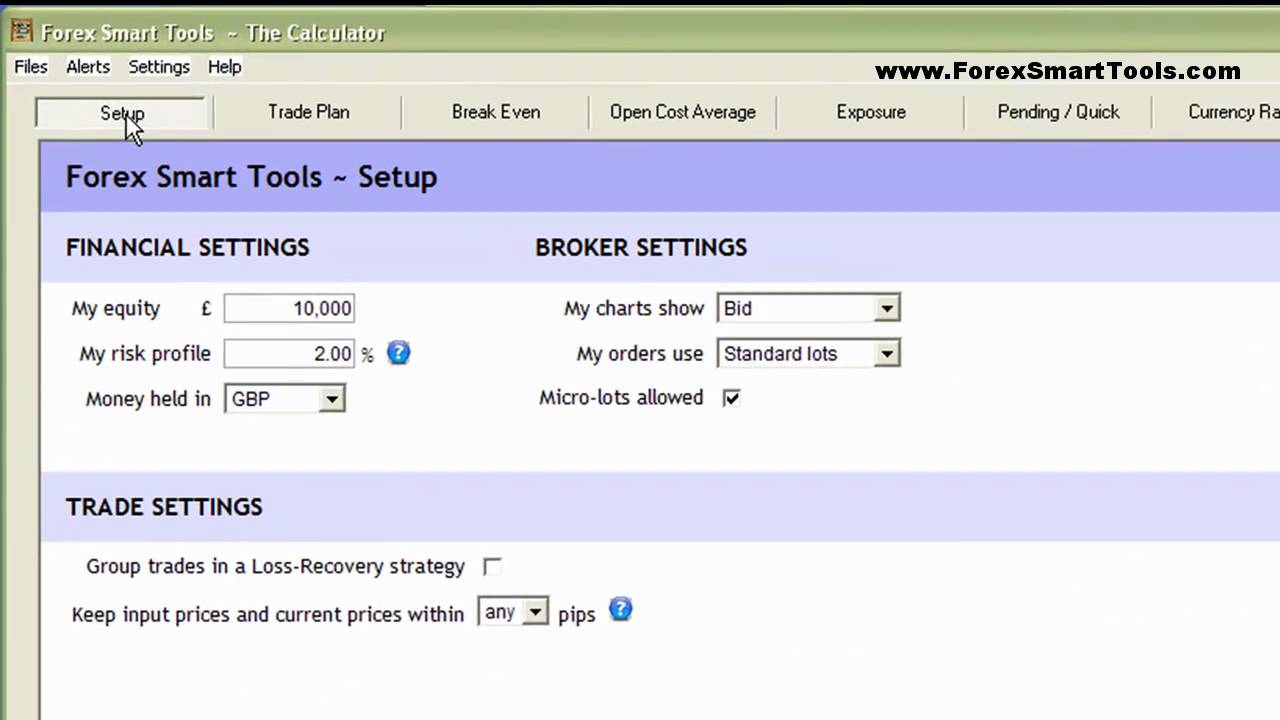This screenshot has height=720, width=1280.
Task: Open the Currency tab at right edge
Action: (1217, 112)
